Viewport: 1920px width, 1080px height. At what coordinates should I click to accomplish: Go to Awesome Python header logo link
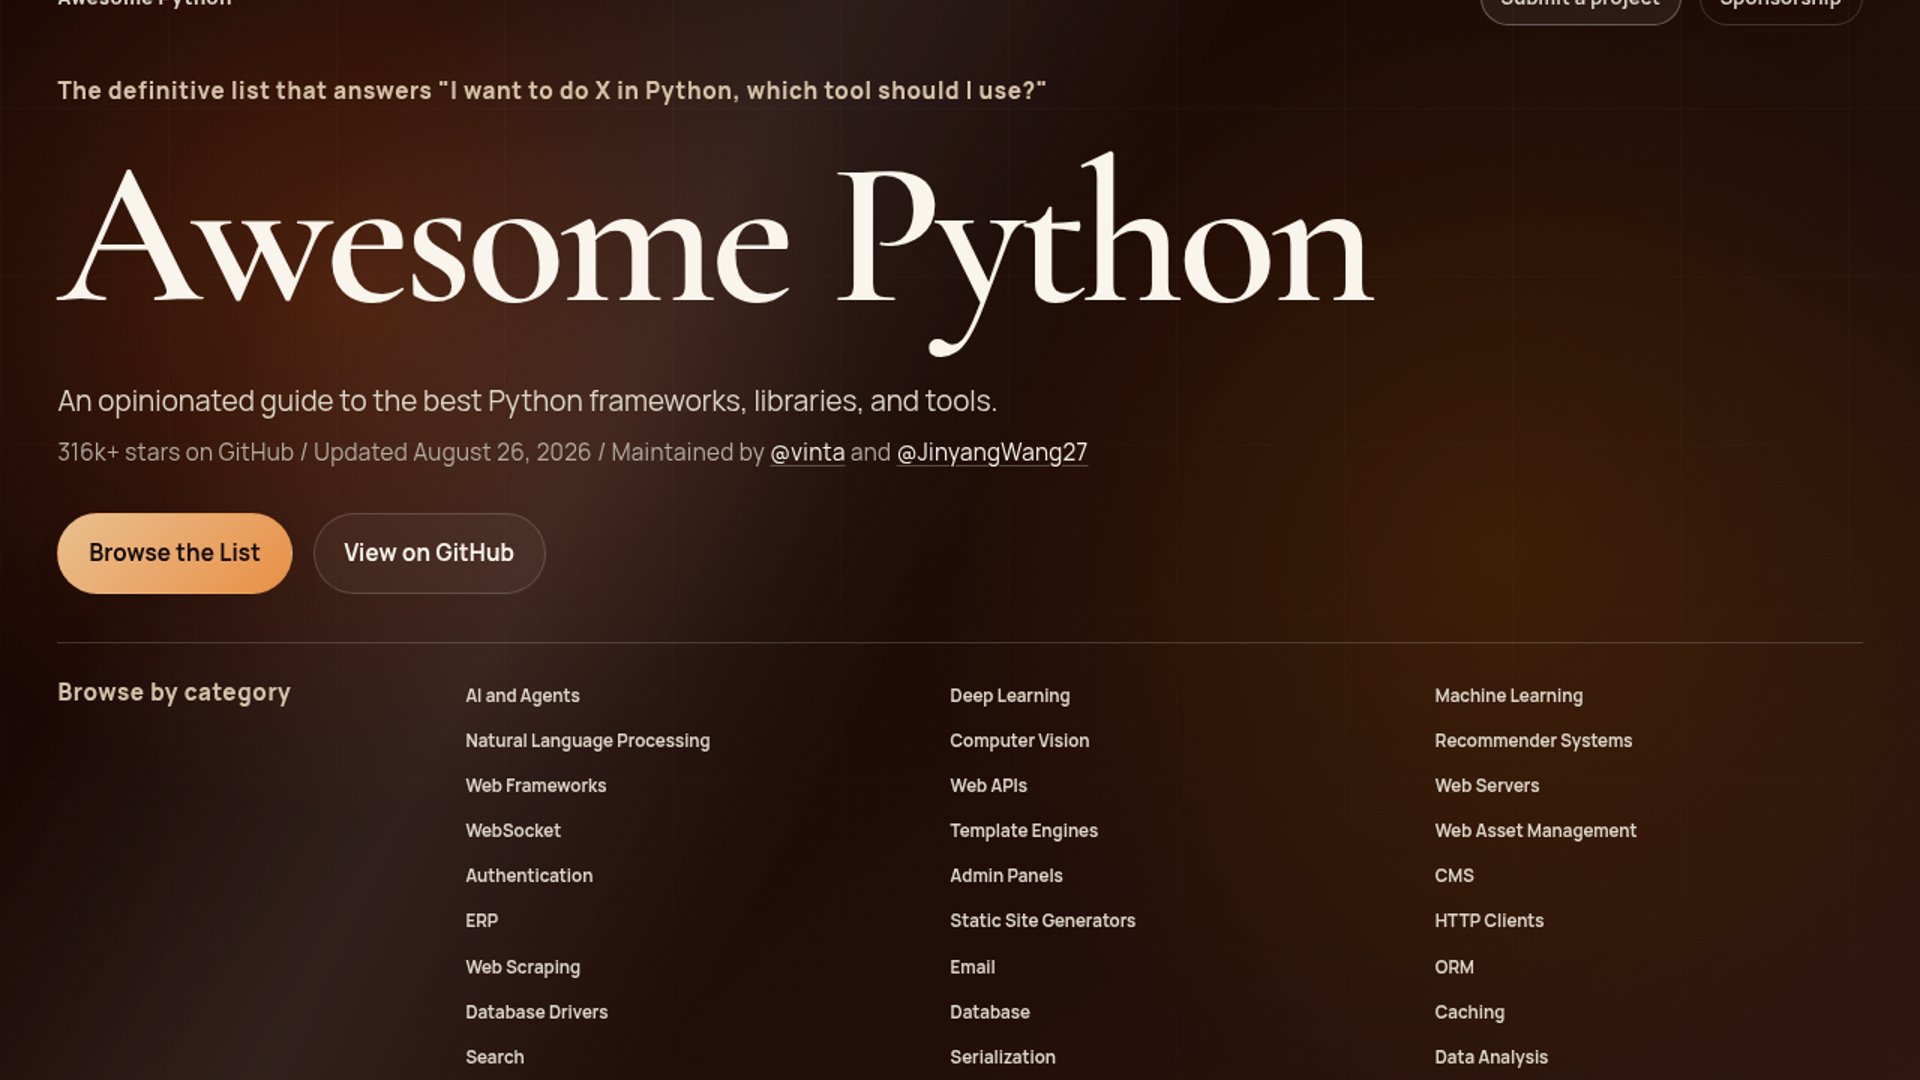pos(145,4)
